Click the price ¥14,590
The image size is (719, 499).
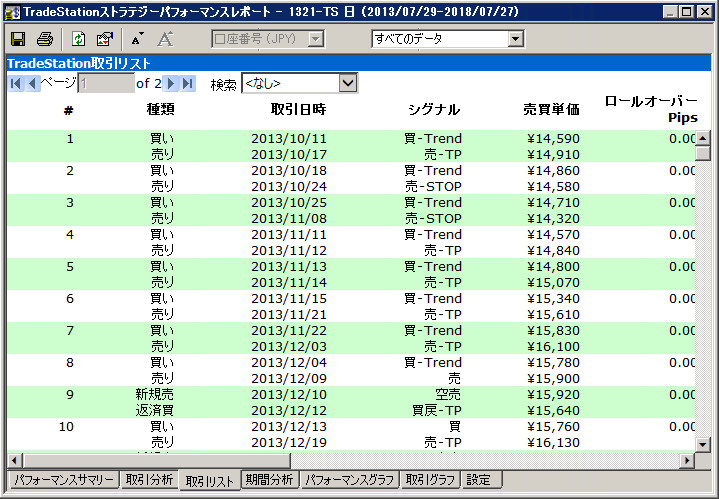(553, 139)
